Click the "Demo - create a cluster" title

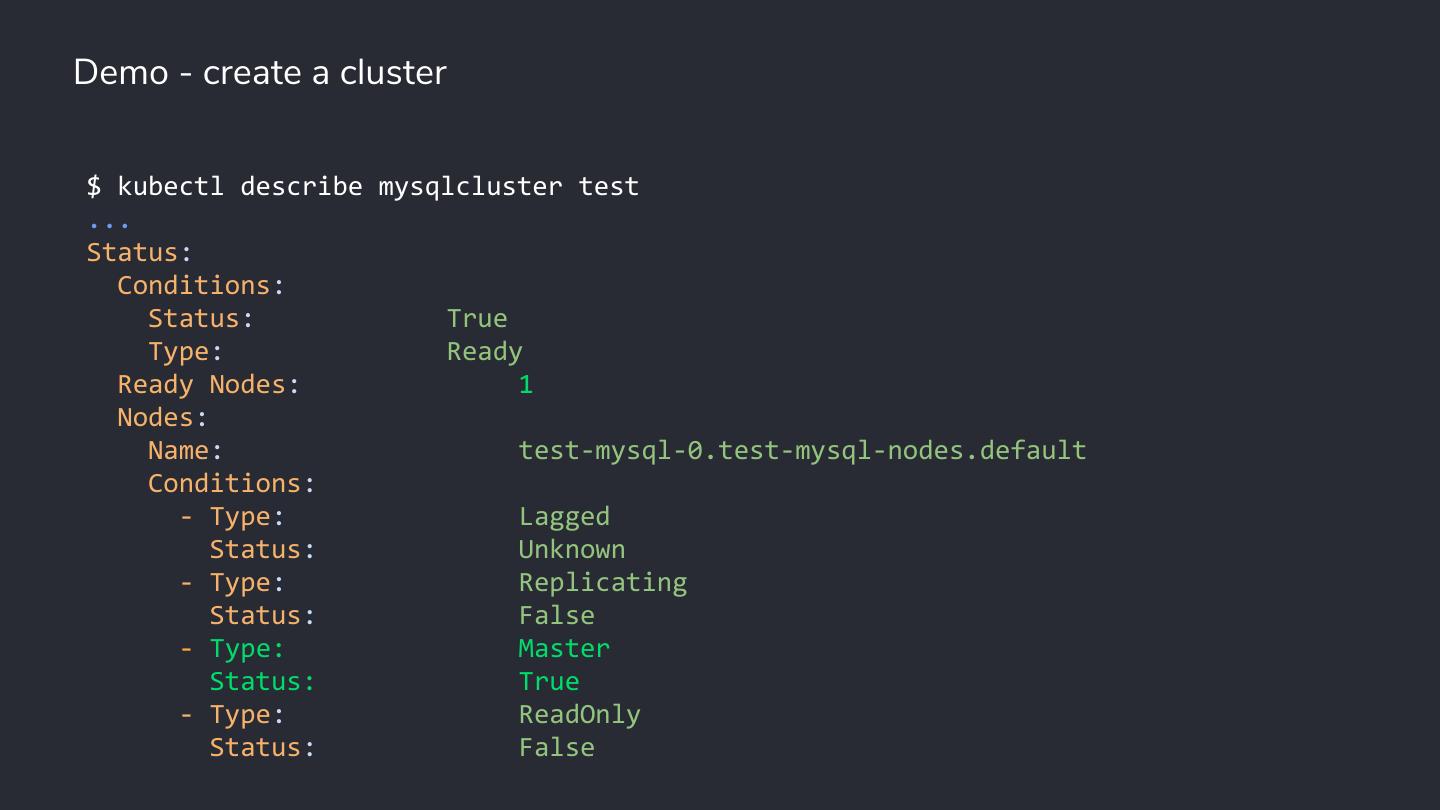point(260,73)
